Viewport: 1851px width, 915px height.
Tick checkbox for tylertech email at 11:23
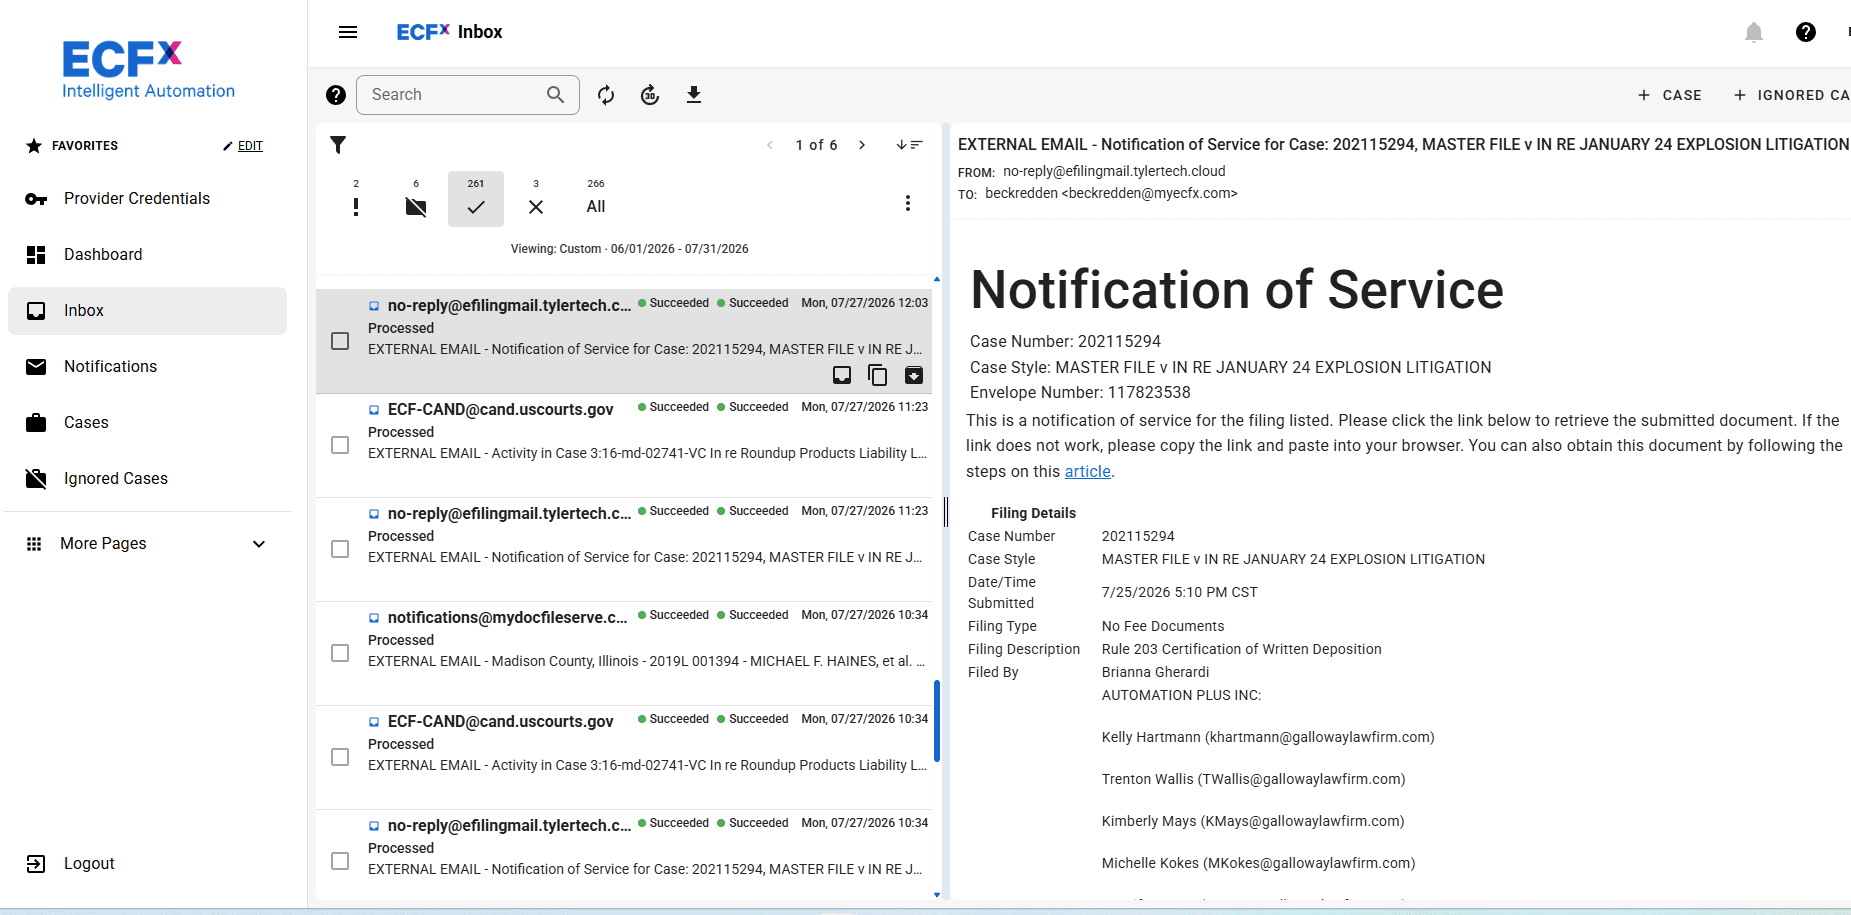tap(340, 550)
